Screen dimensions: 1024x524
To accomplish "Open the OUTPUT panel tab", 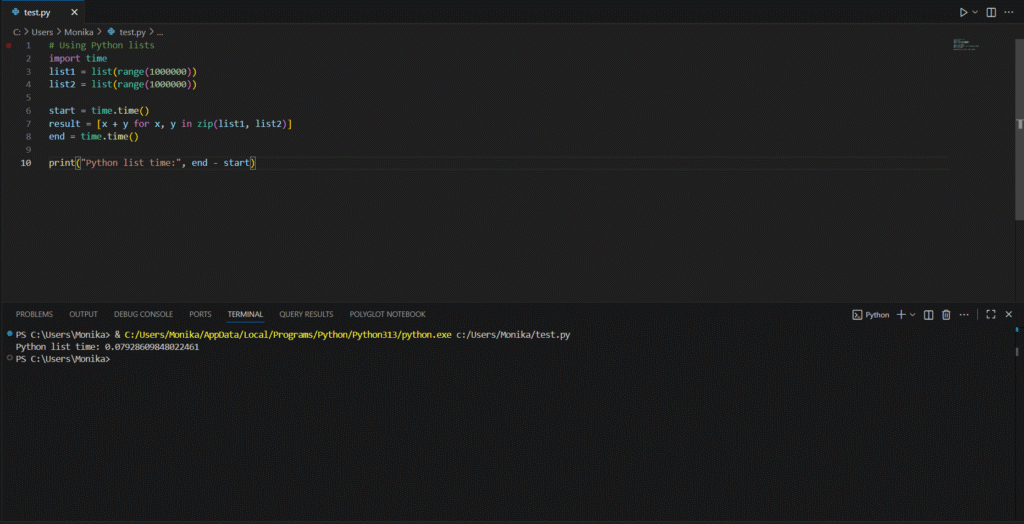I will pos(83,314).
